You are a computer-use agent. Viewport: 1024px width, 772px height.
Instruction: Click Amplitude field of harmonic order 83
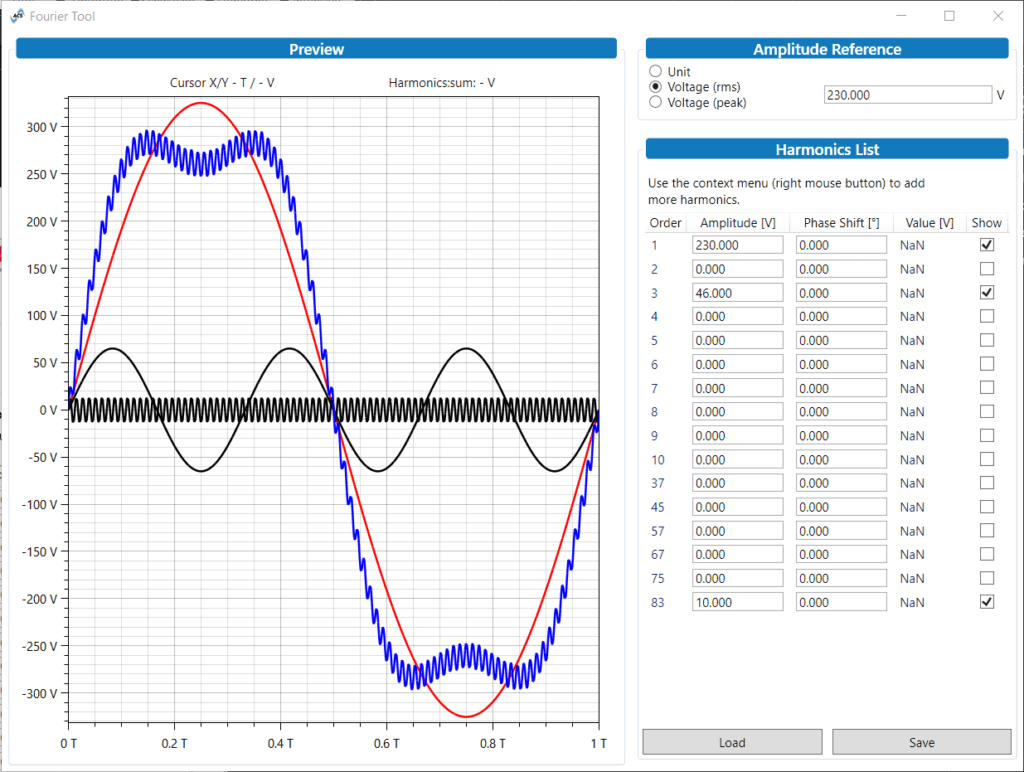click(x=737, y=602)
